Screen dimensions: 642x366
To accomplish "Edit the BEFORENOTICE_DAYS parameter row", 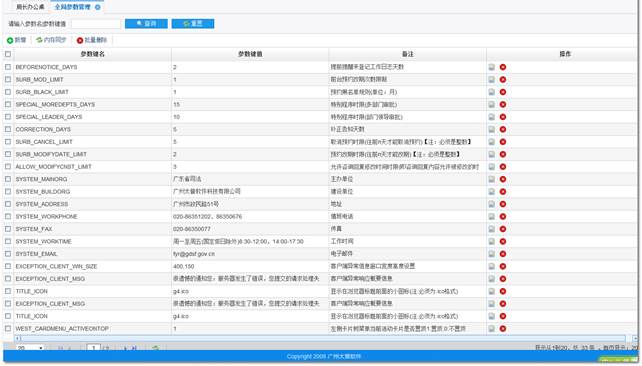I will click(491, 67).
